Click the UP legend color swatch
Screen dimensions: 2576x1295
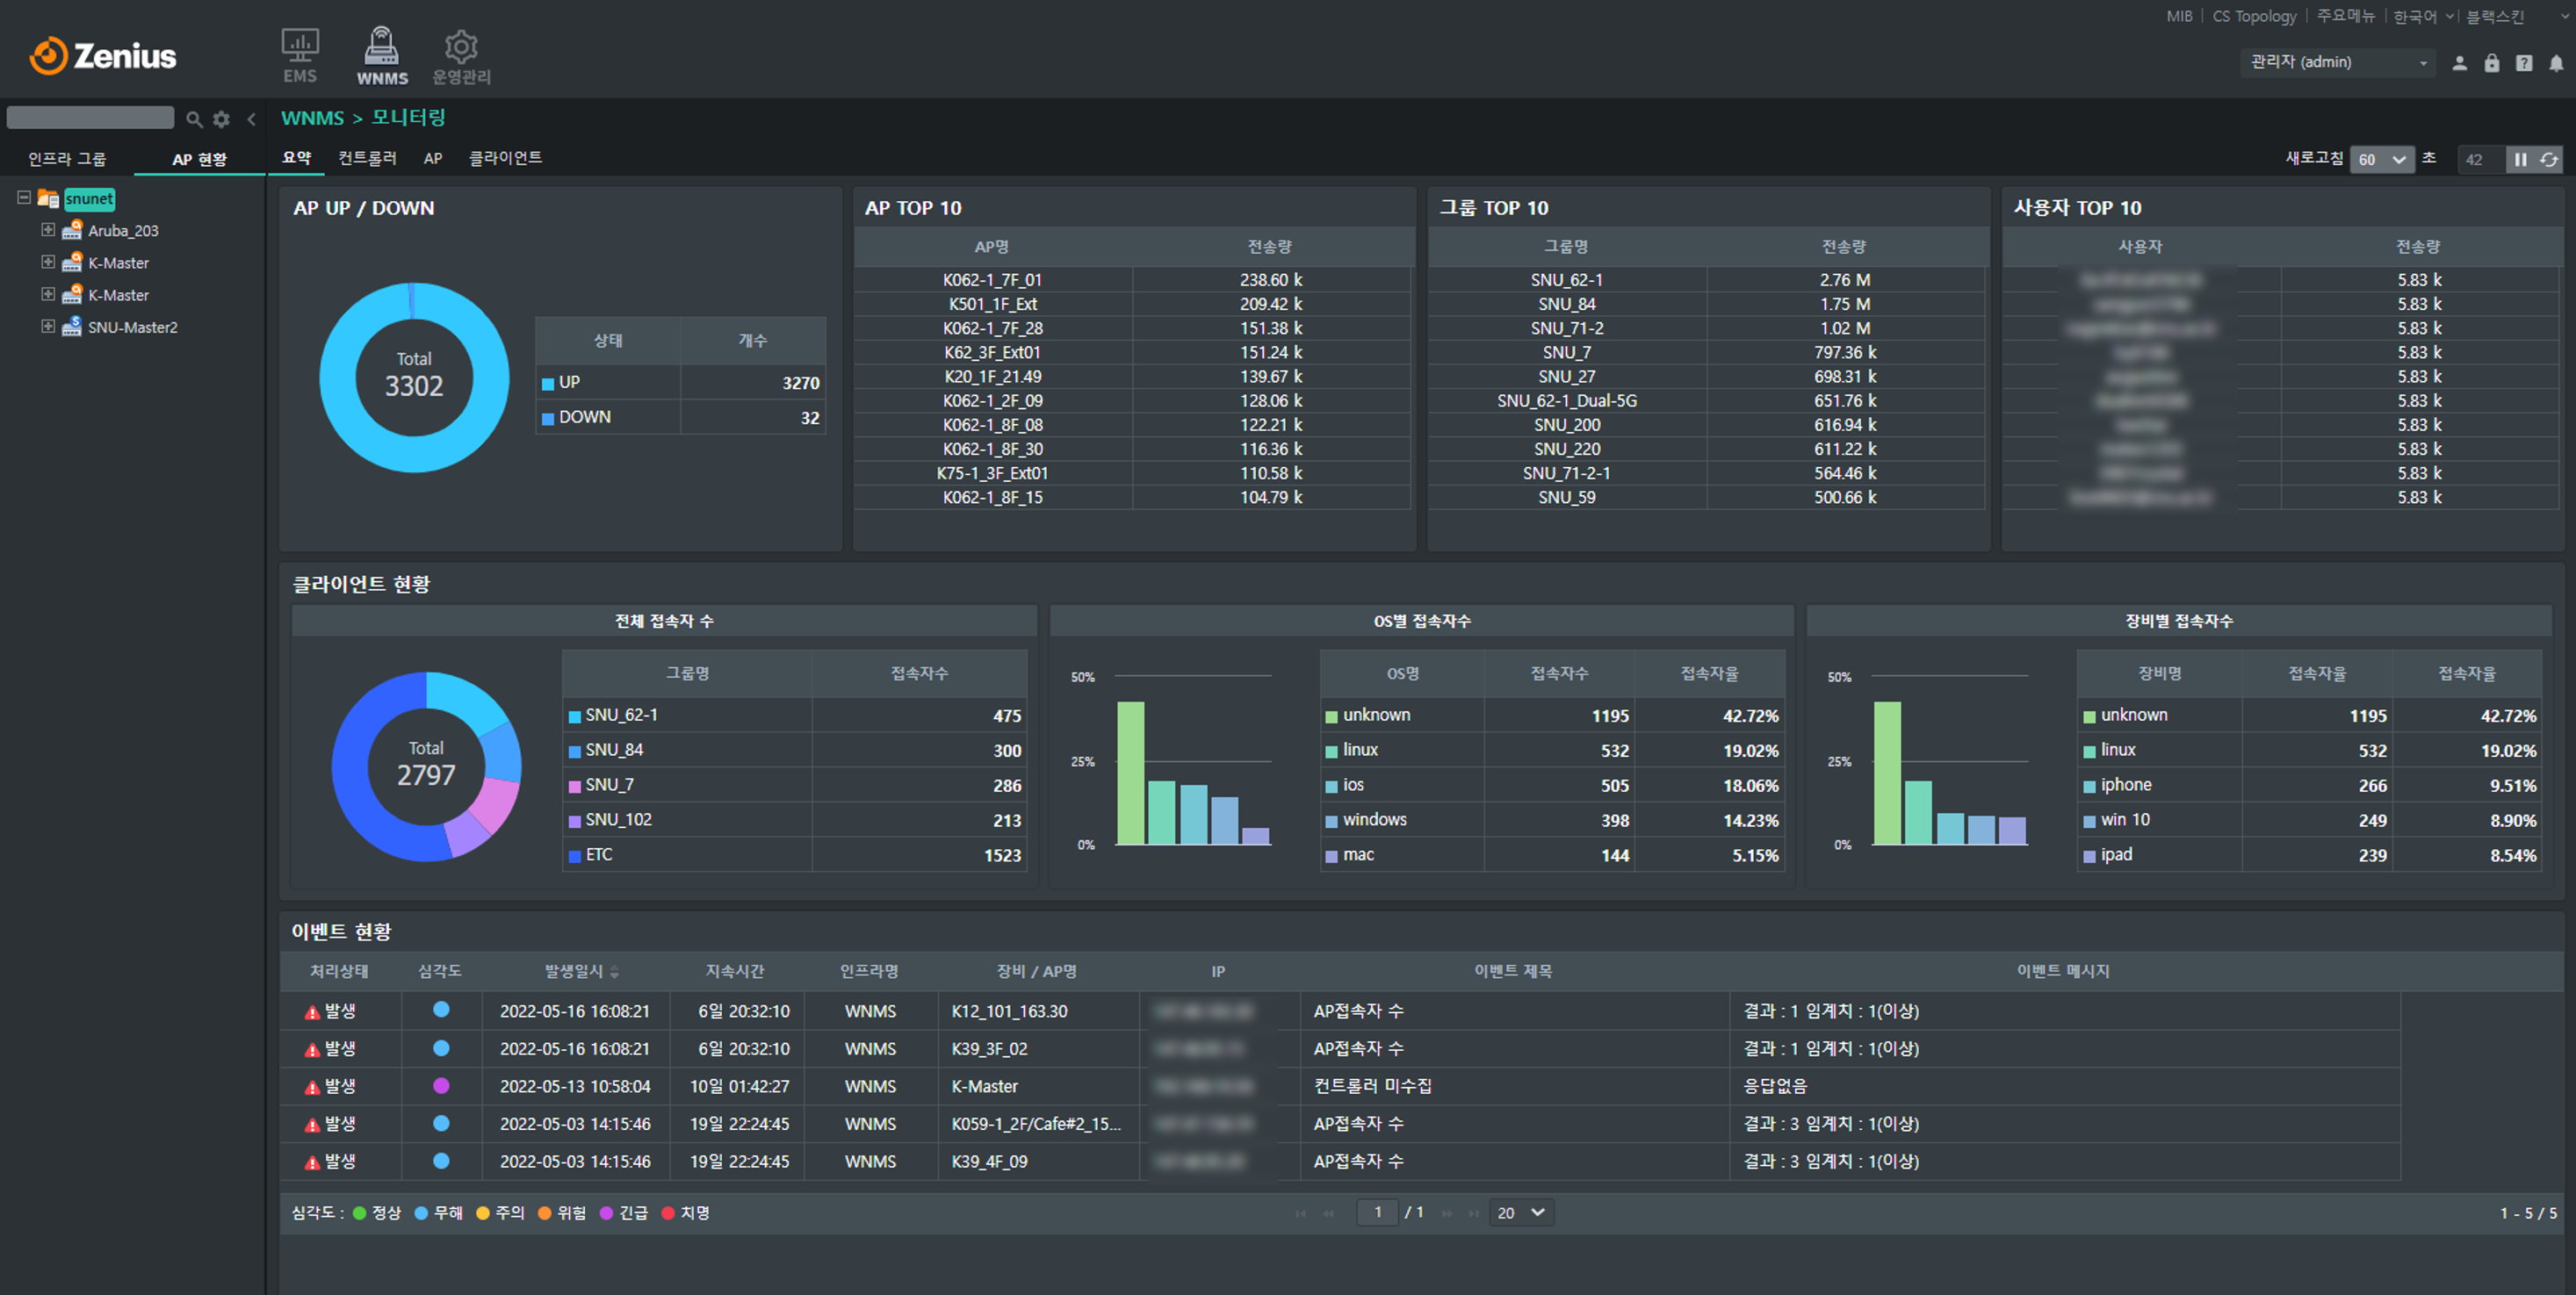tap(548, 384)
